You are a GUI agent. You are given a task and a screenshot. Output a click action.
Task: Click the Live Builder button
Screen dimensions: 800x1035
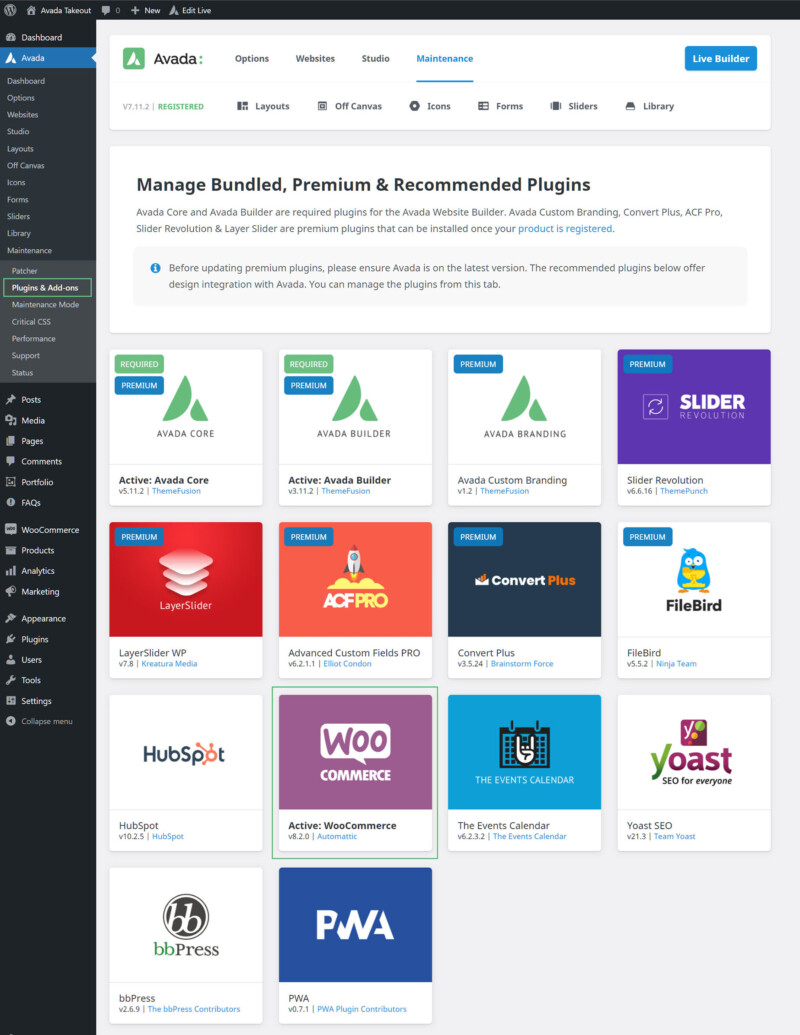[x=720, y=58]
